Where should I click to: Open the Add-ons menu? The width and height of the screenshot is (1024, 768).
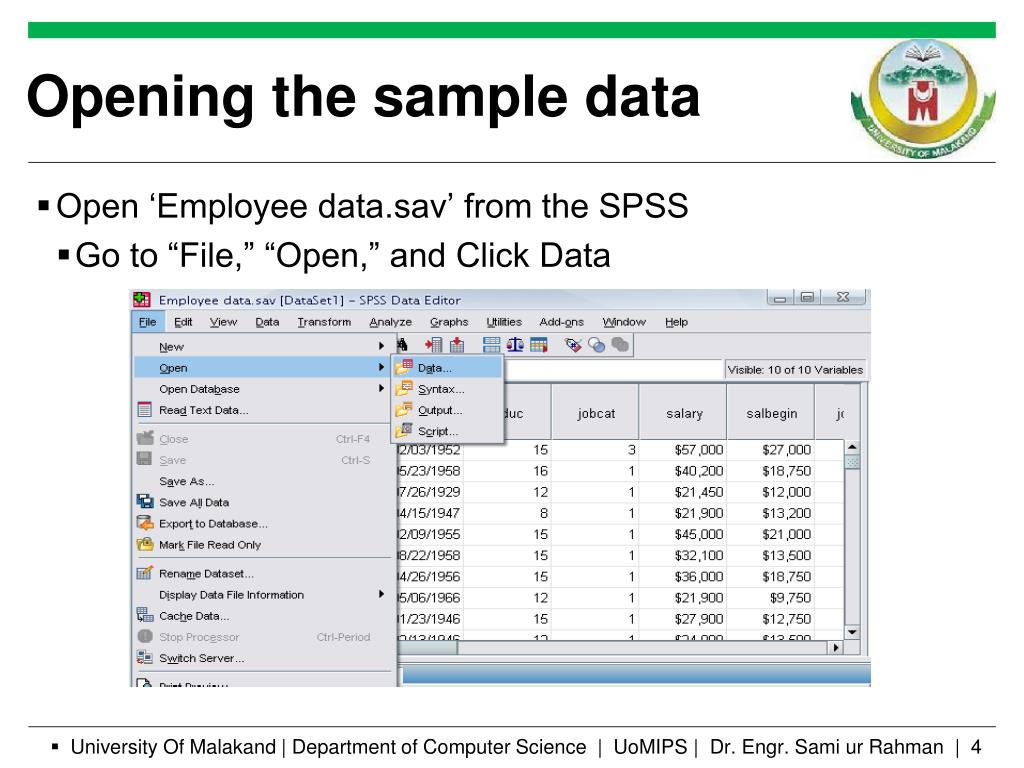tap(562, 322)
